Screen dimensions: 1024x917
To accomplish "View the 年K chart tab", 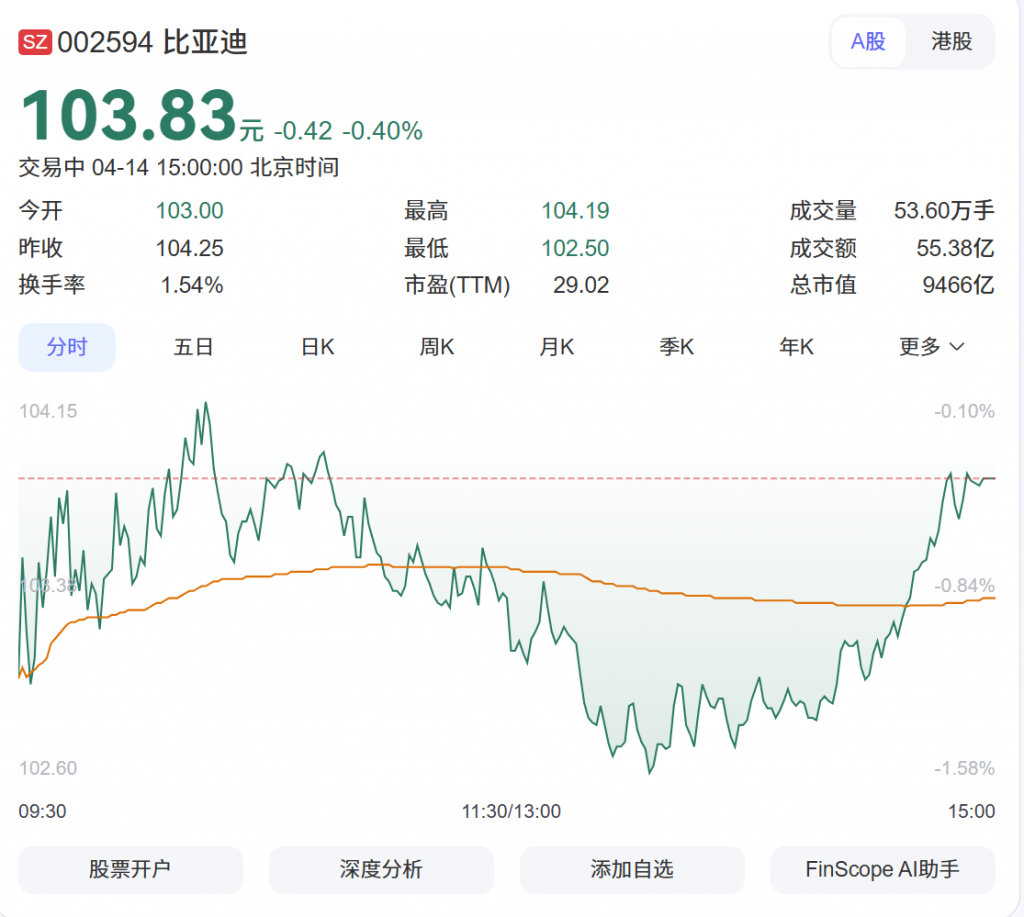I will [797, 347].
